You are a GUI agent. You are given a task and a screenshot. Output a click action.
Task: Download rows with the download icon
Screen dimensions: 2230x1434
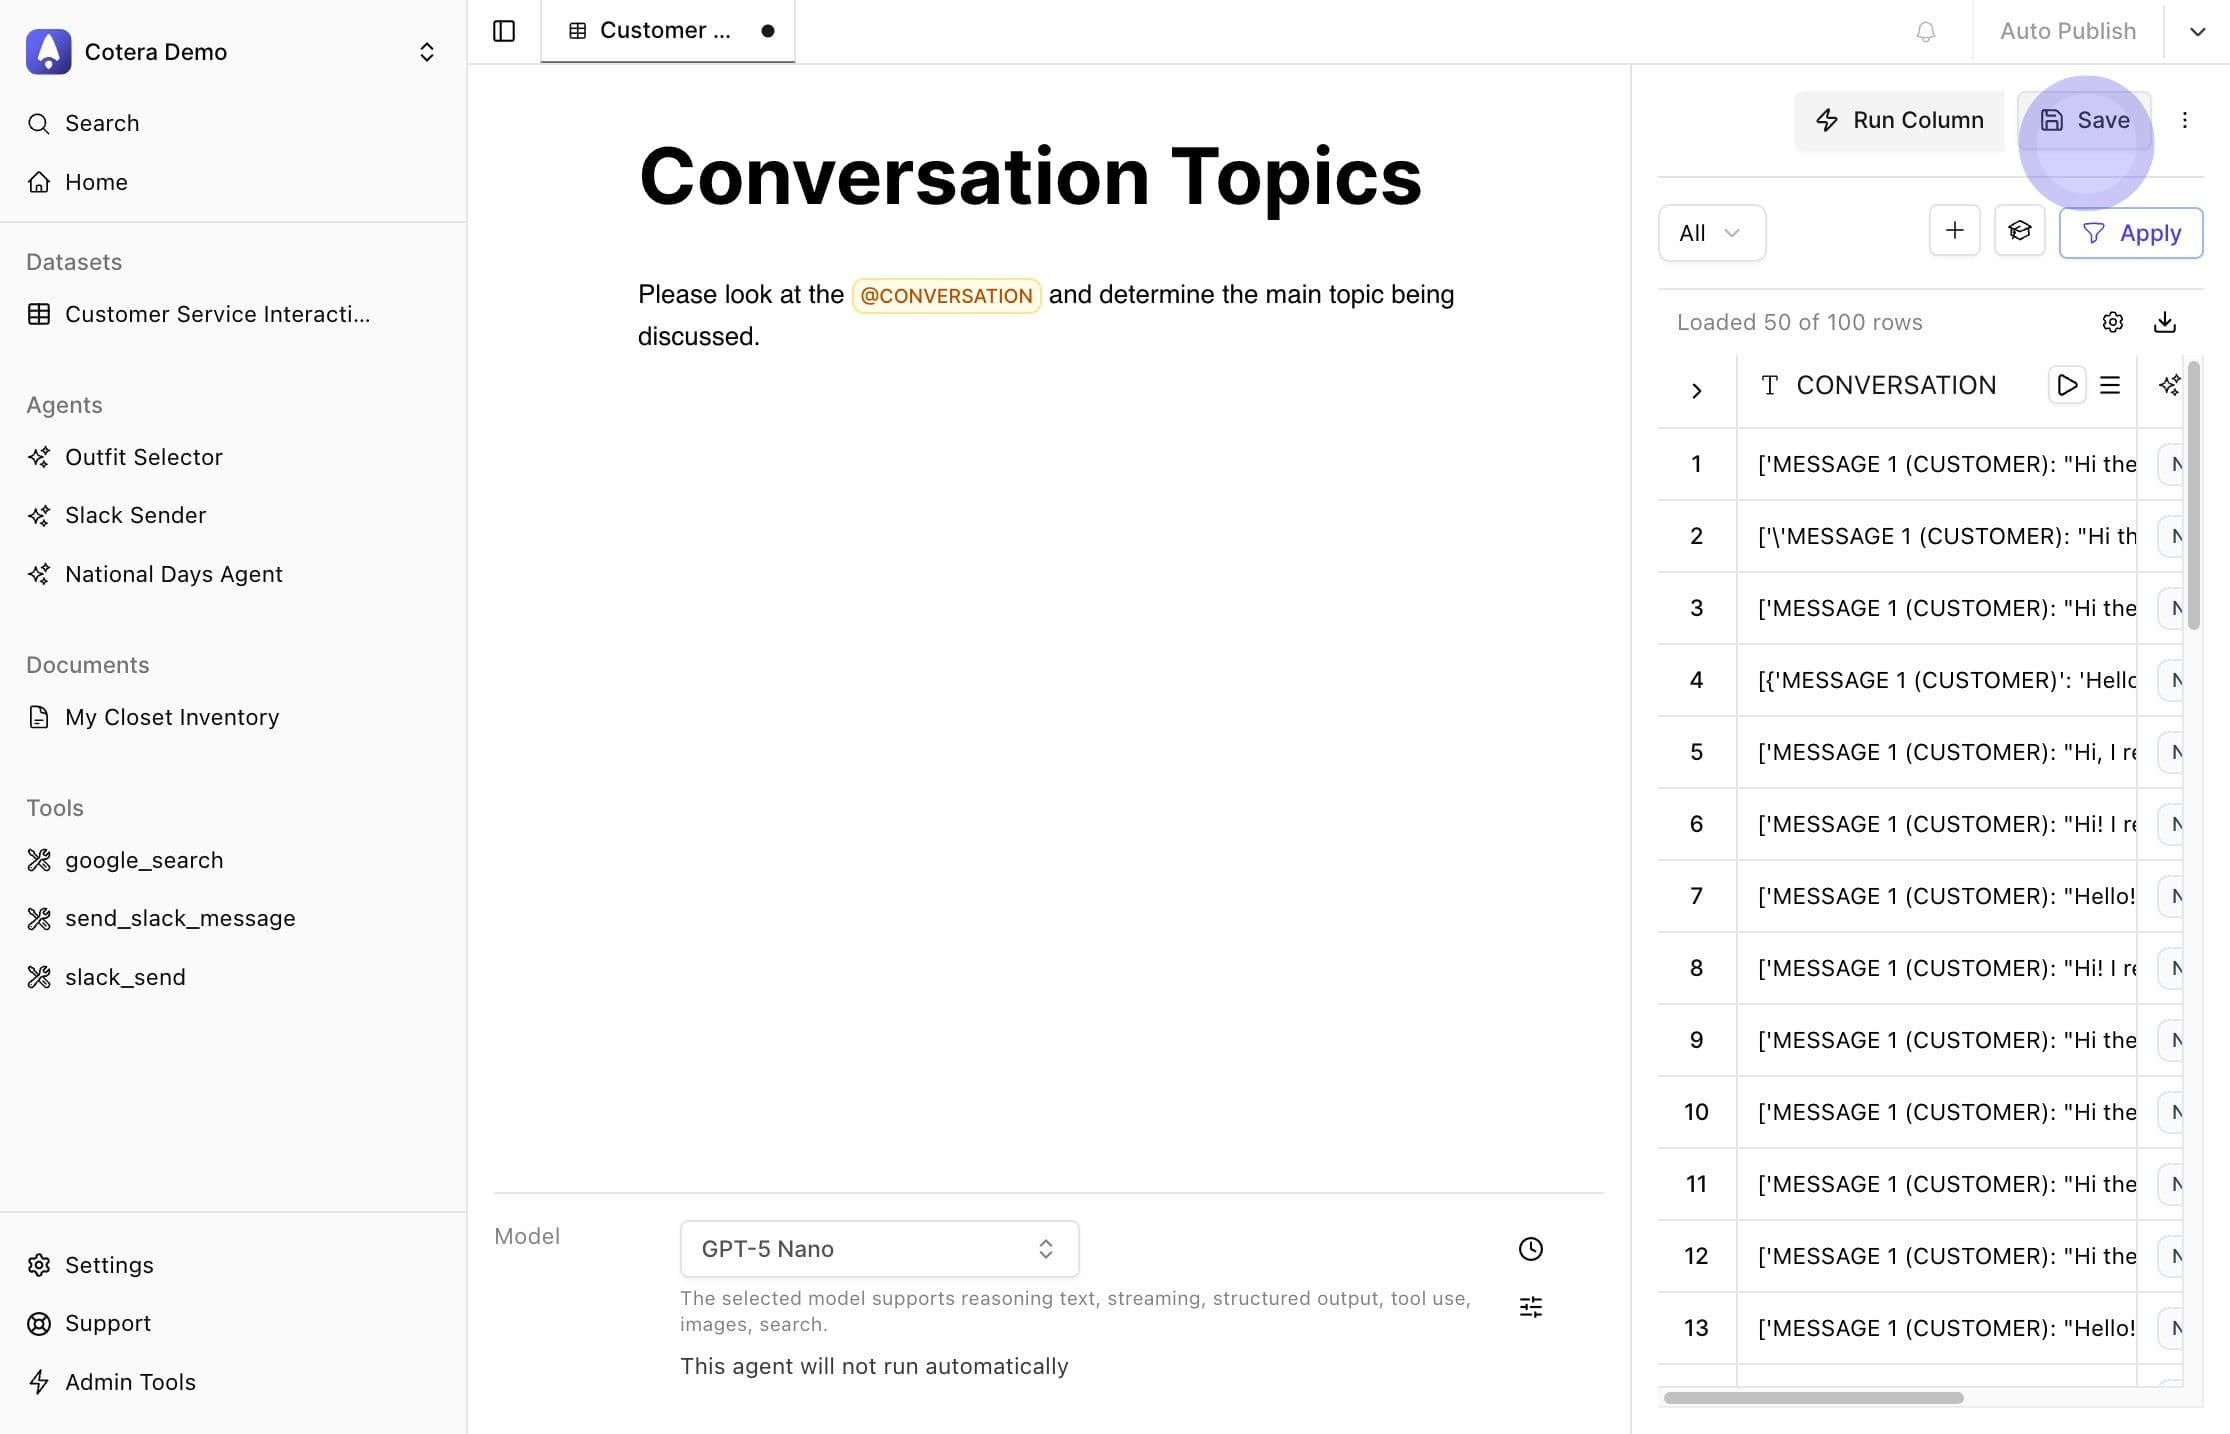[x=2164, y=322]
